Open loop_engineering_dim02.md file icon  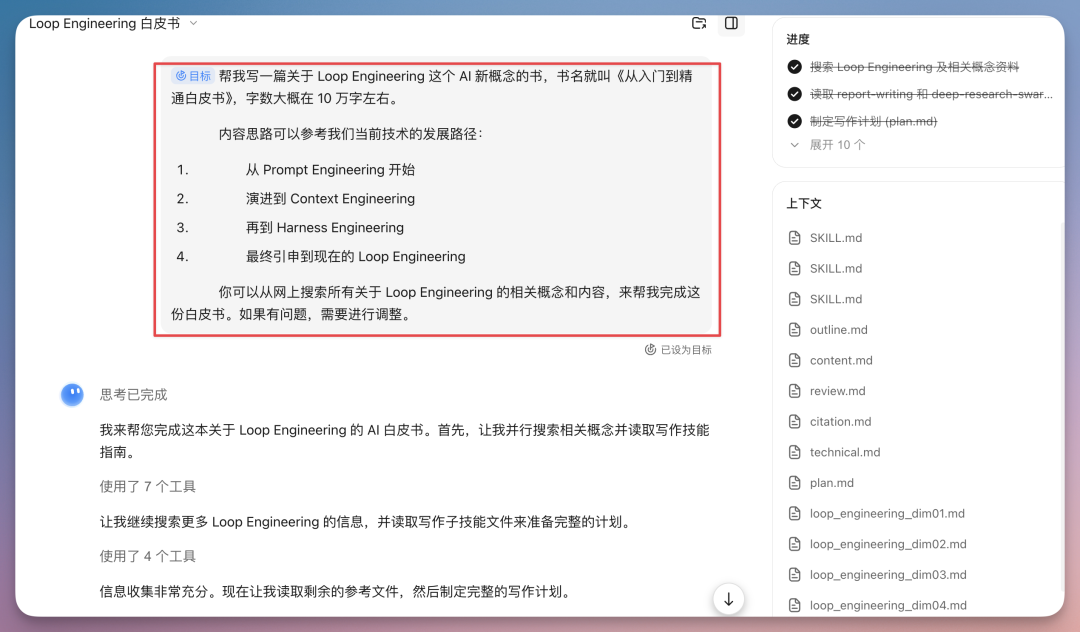[x=794, y=544]
